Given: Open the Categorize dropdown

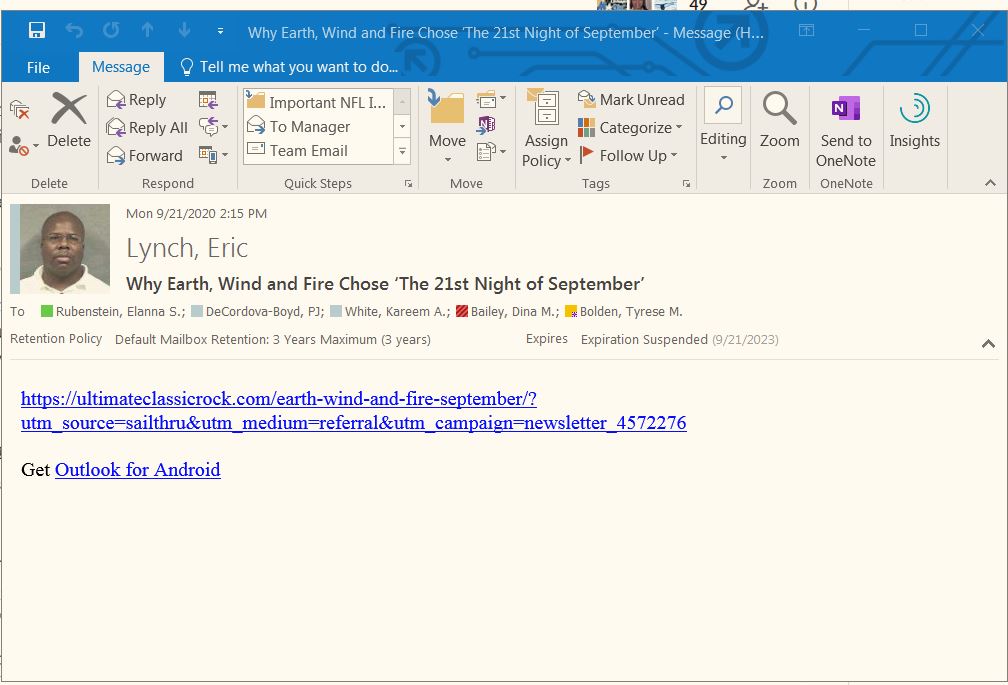Looking at the screenshot, I should pyautogui.click(x=630, y=127).
